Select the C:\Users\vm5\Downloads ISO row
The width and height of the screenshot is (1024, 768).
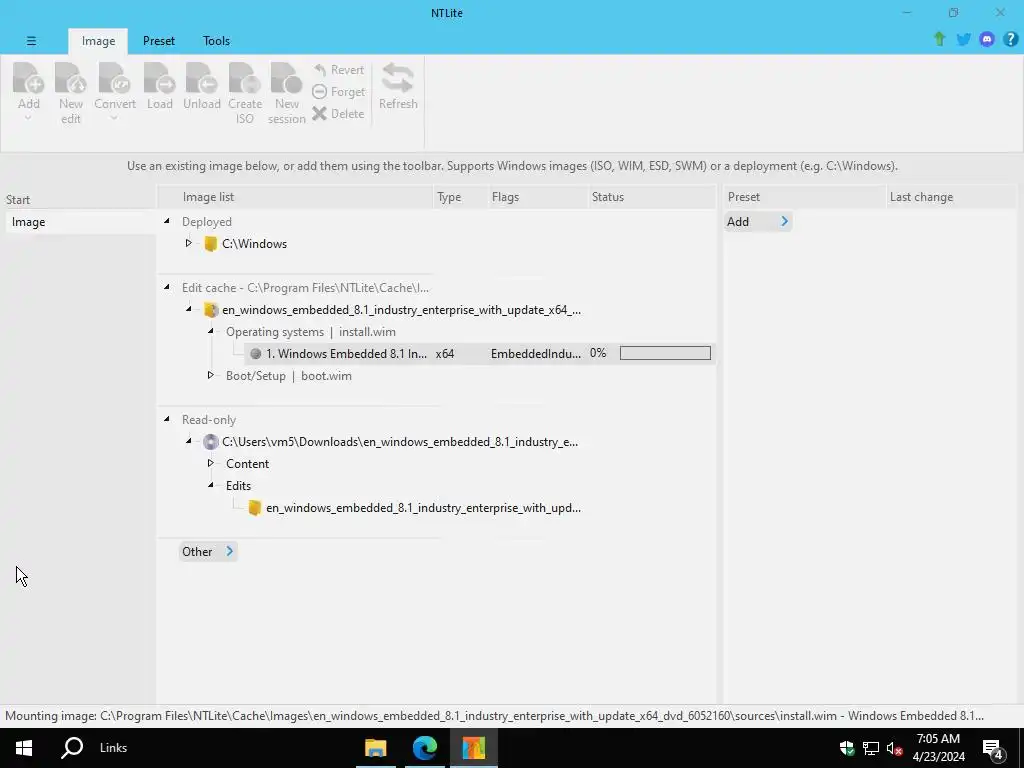coord(400,442)
